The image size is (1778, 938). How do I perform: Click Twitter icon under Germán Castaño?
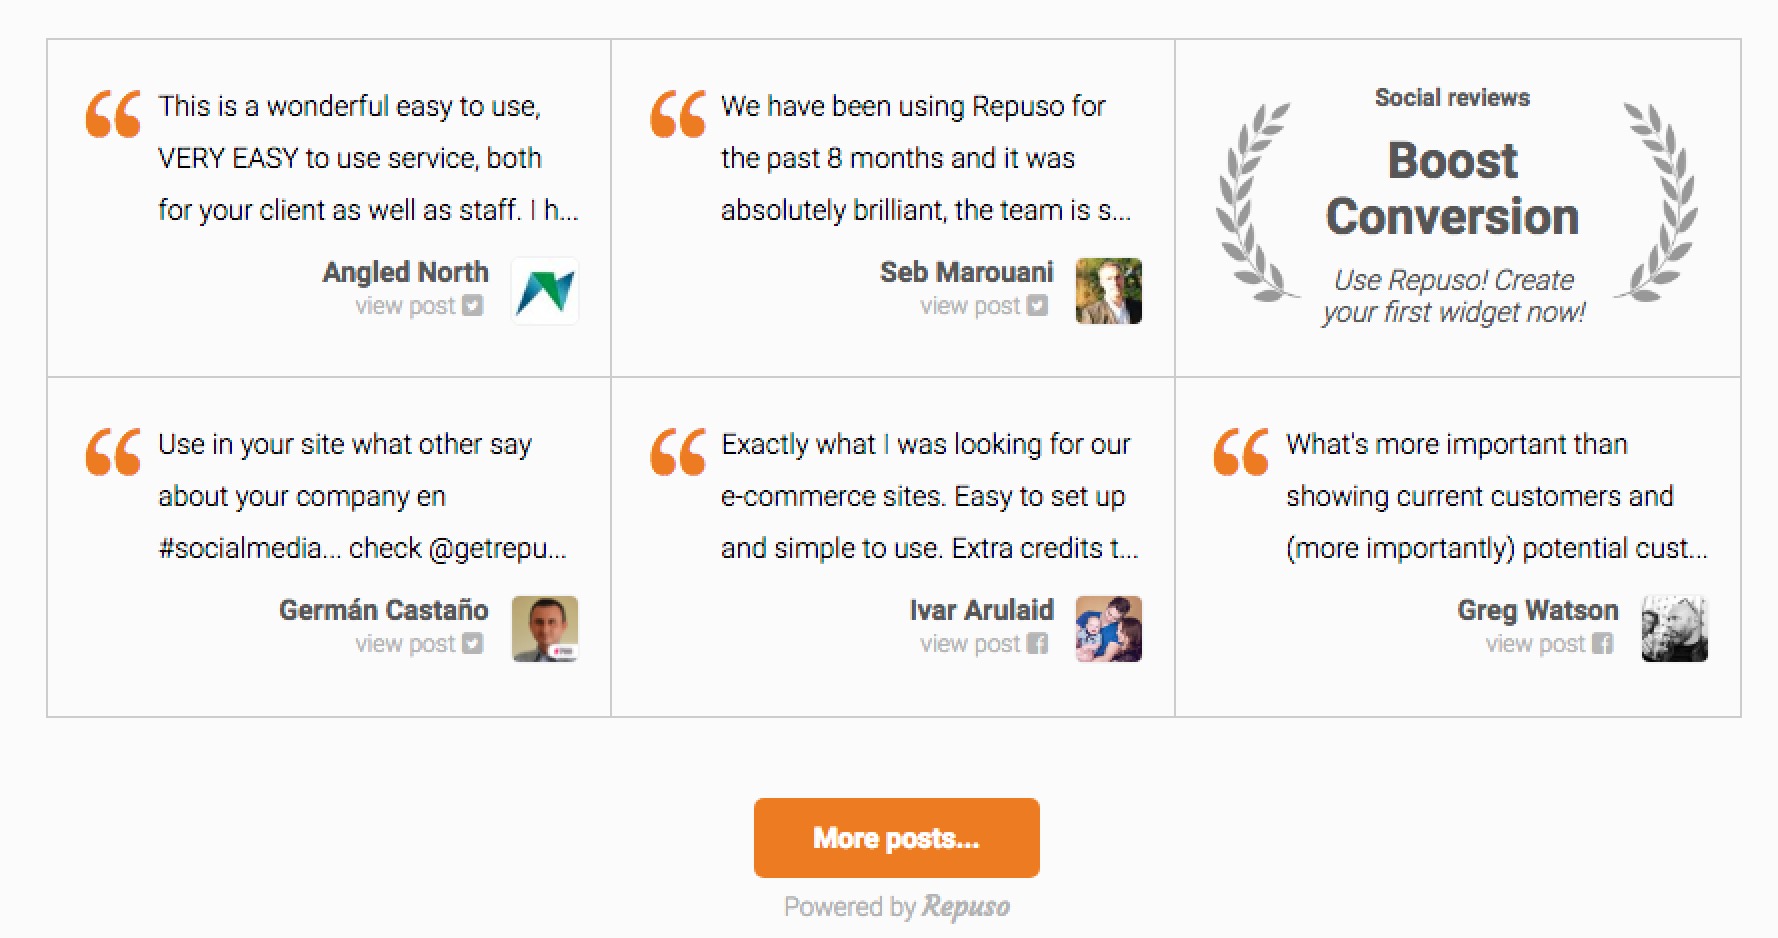473,644
